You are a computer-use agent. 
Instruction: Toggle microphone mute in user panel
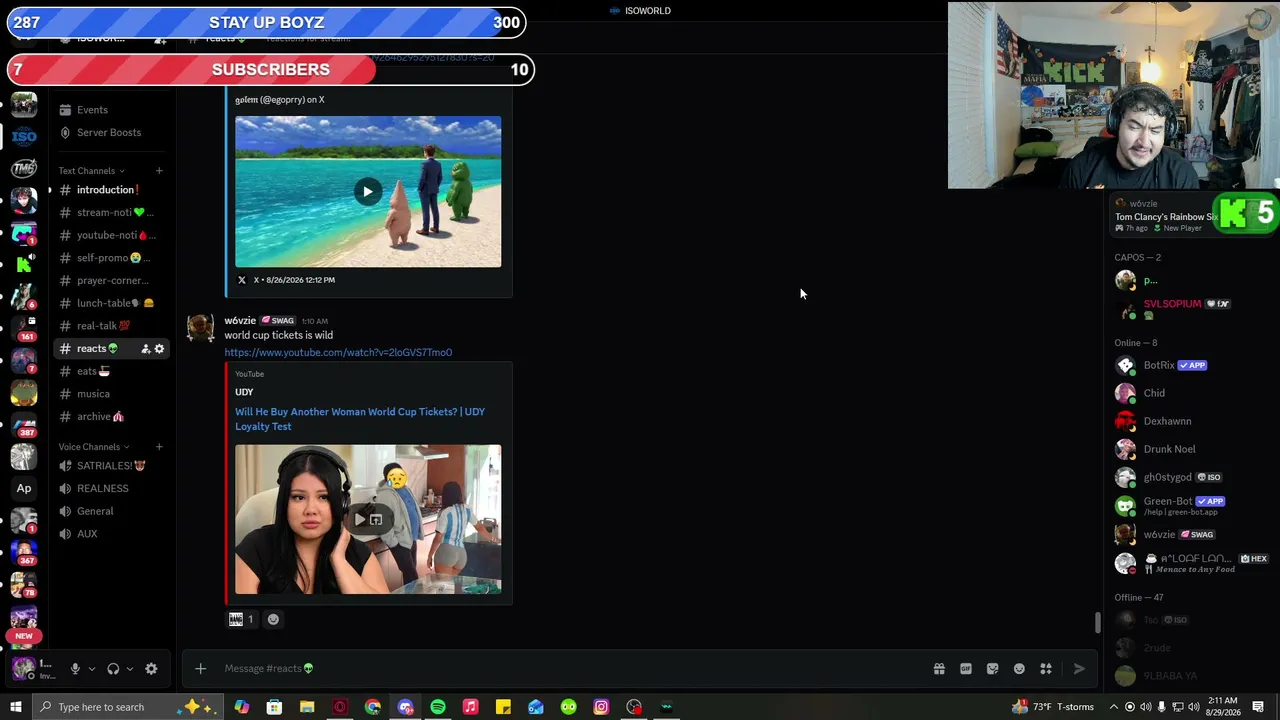coord(75,669)
